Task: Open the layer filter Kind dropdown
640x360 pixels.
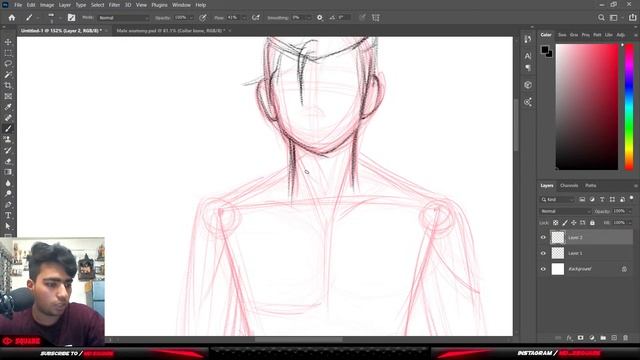Action: pos(558,200)
